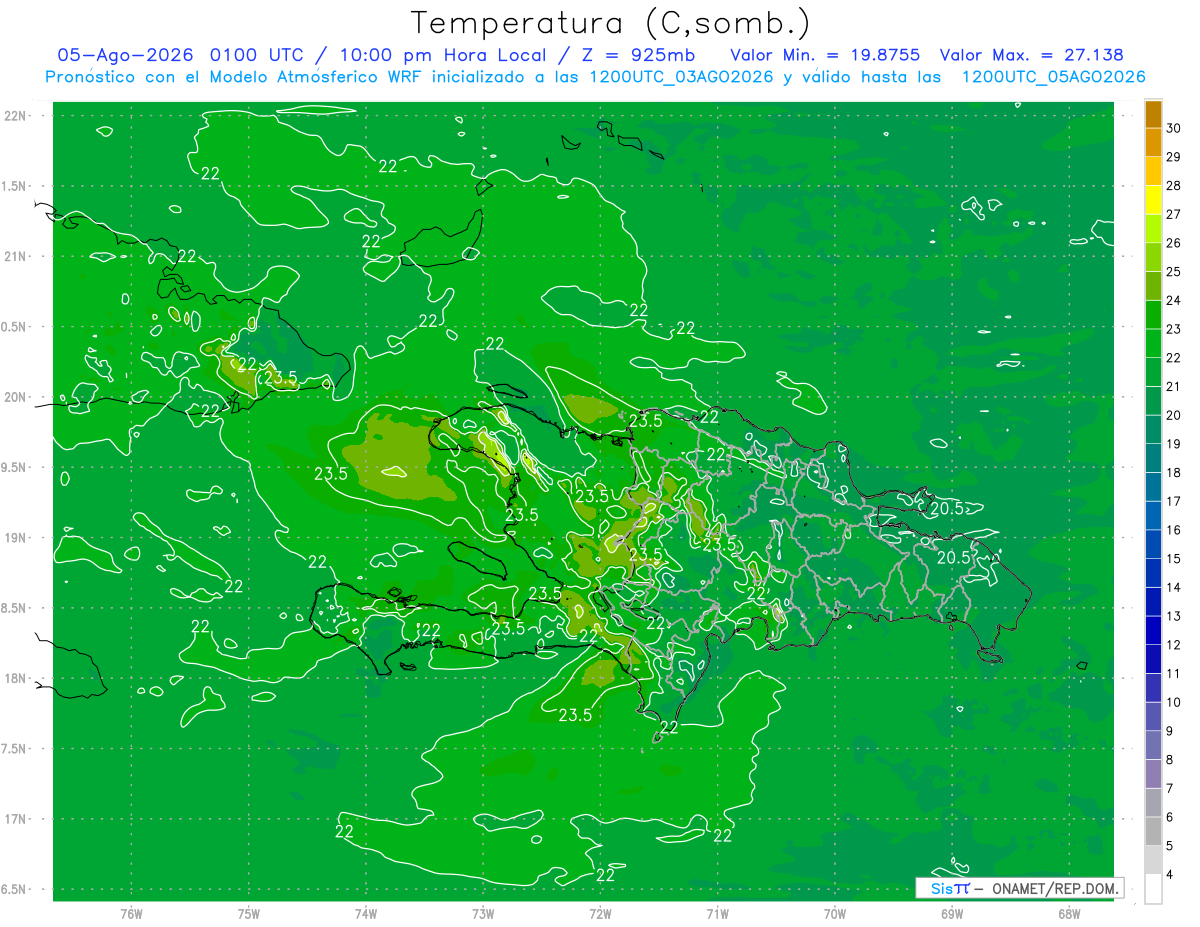Click the '30' label on the color scale
Image resolution: width=1200 pixels, height=927 pixels.
tap(1173, 128)
